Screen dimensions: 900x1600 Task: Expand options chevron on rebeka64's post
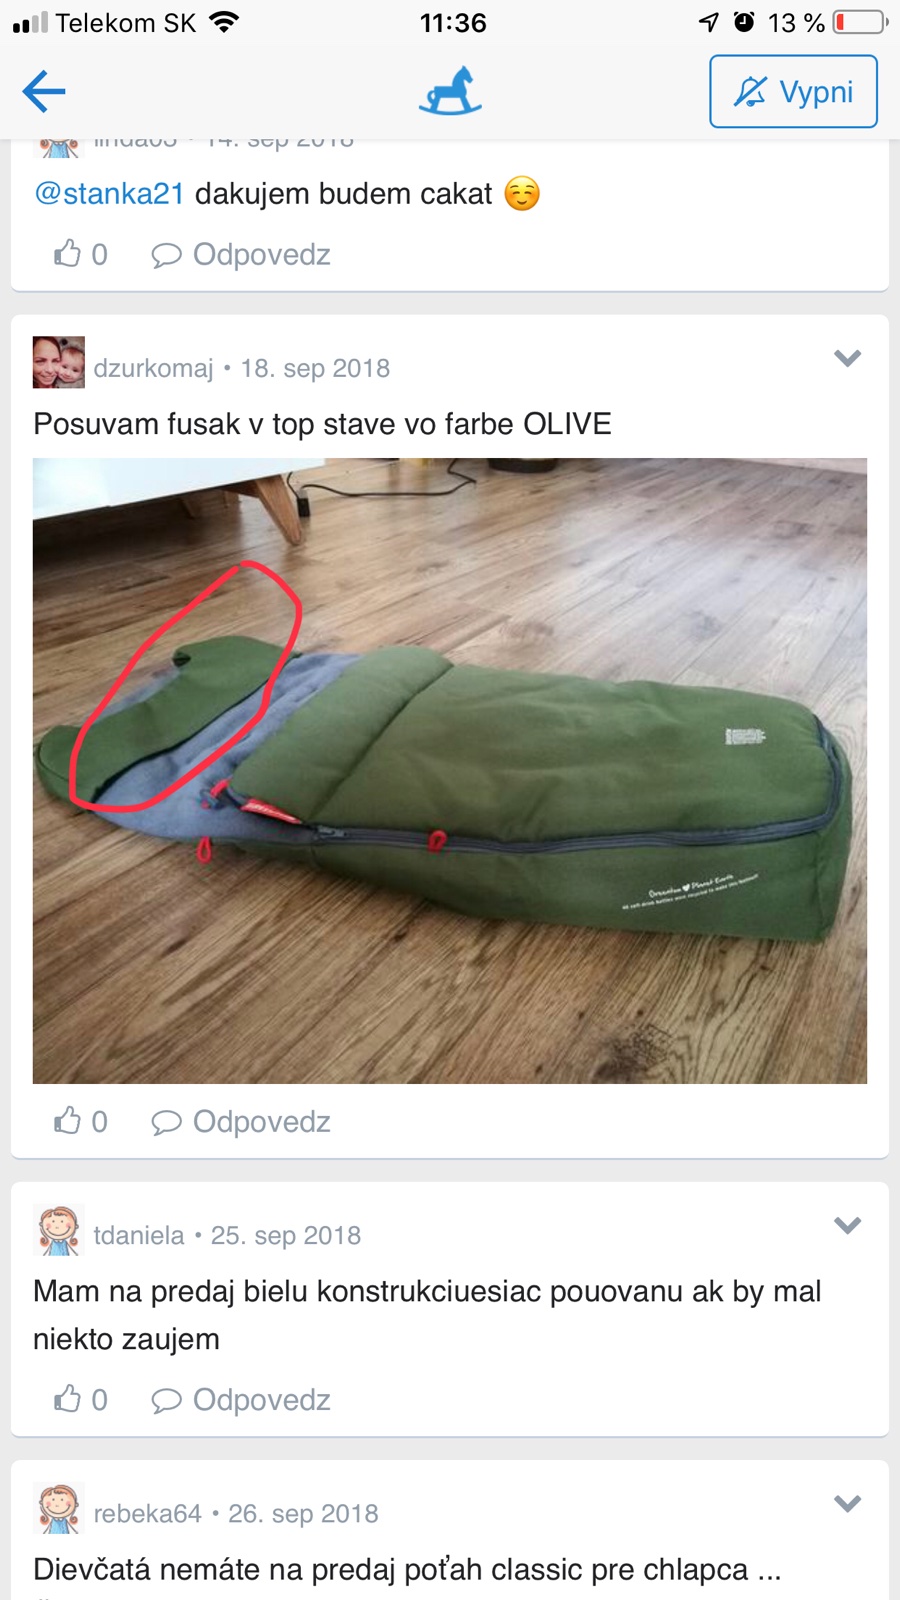[847, 1503]
